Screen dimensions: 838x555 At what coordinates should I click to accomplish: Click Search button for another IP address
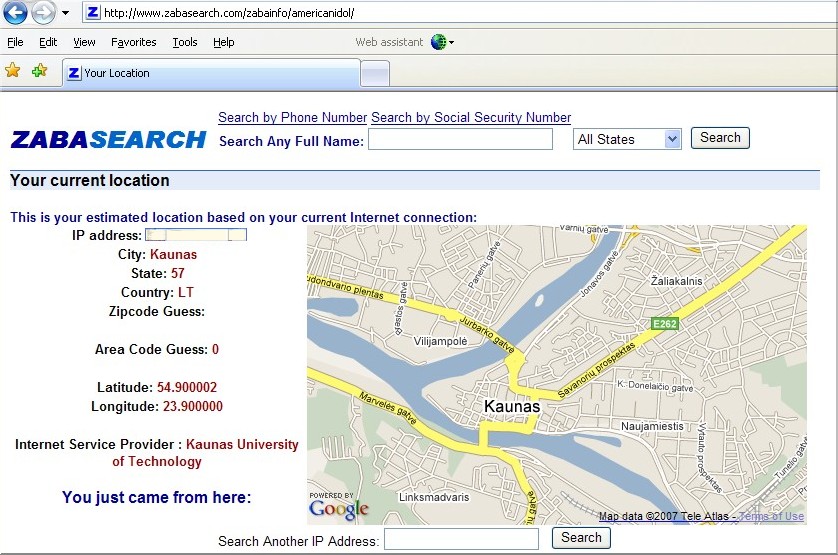coord(581,537)
